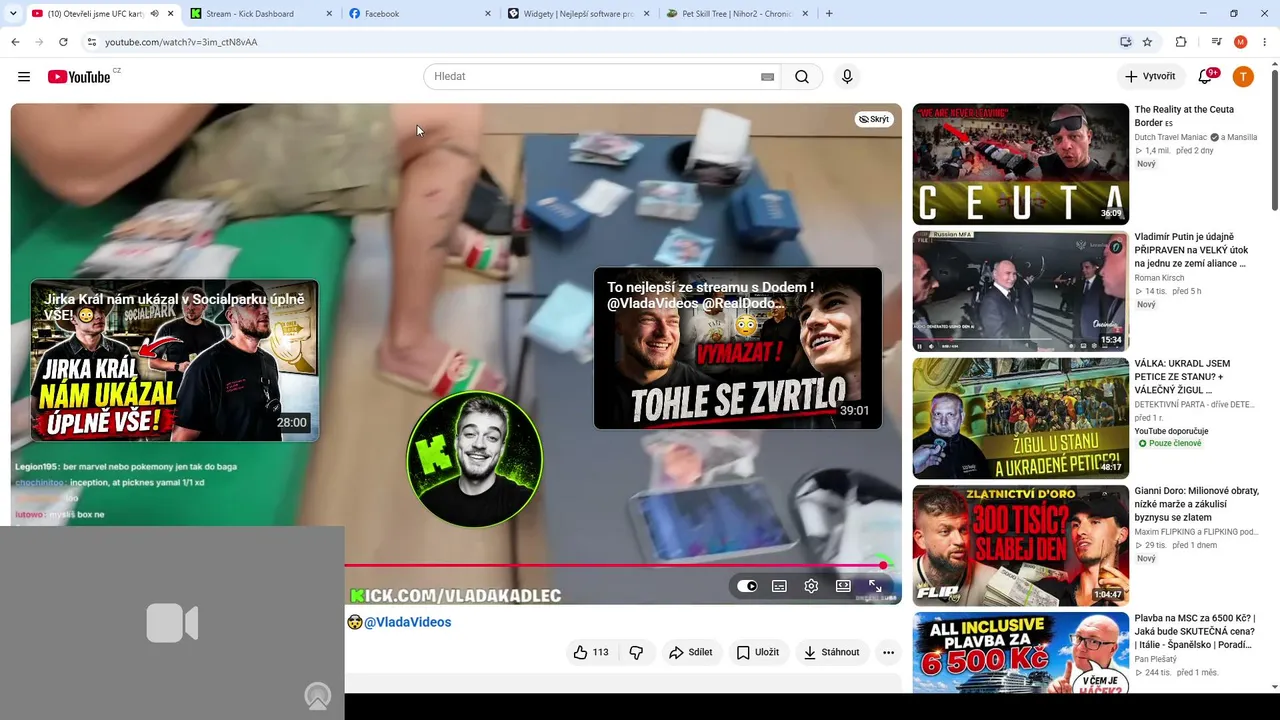1280x720 pixels.
Task: Open the browser extensions puzzle icon
Action: click(1181, 42)
